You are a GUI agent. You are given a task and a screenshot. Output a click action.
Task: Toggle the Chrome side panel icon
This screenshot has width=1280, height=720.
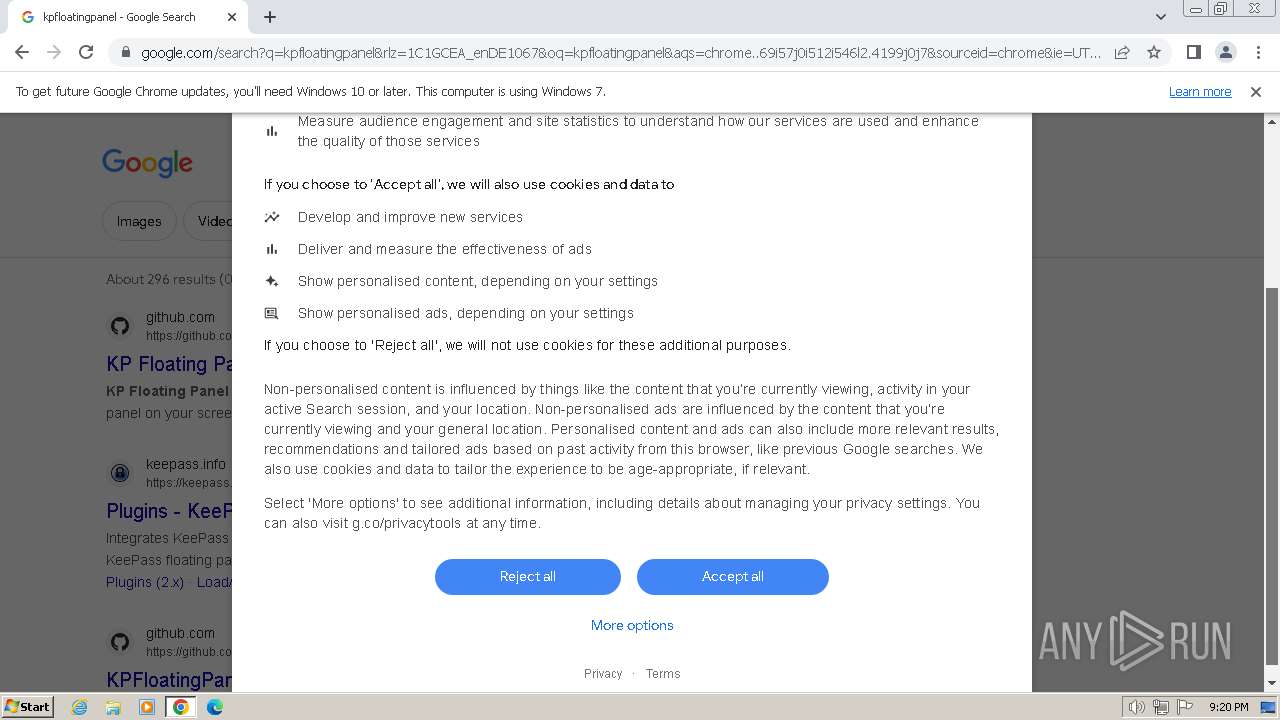click(x=1193, y=53)
